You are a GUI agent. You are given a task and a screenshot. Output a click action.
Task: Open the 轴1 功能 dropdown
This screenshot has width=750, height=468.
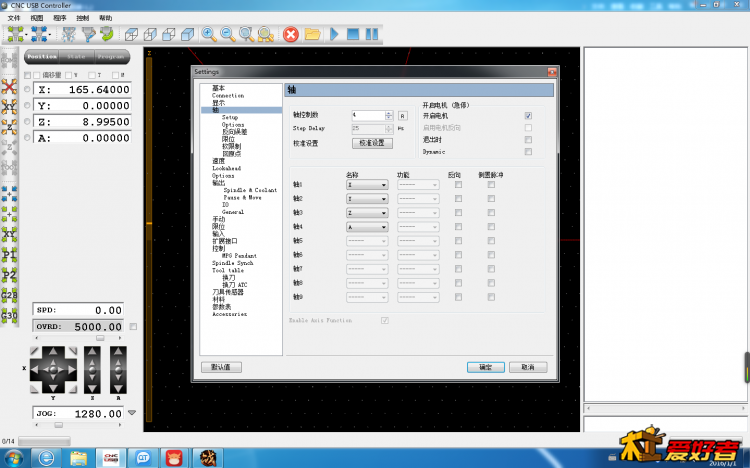click(x=418, y=185)
